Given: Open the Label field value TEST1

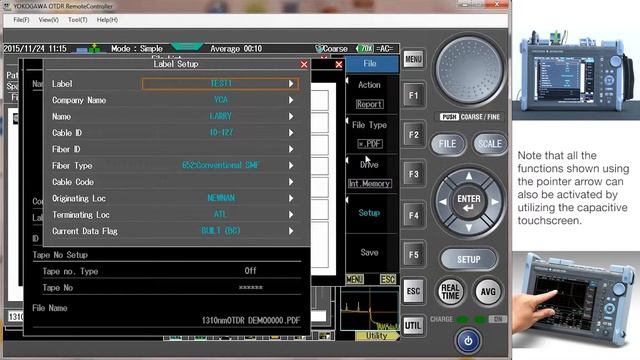Looking at the screenshot, I should pyautogui.click(x=221, y=84).
